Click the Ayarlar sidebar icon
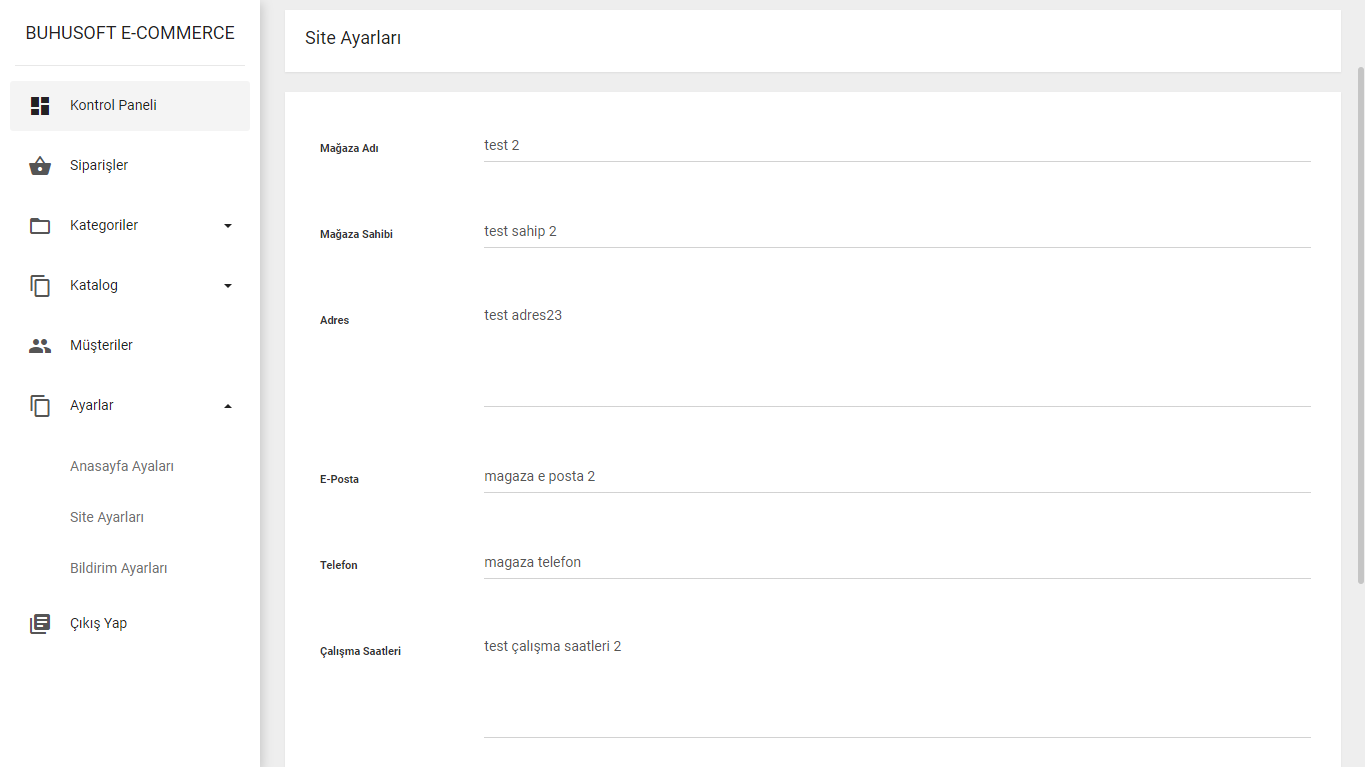The height and width of the screenshot is (767, 1365). [x=40, y=406]
